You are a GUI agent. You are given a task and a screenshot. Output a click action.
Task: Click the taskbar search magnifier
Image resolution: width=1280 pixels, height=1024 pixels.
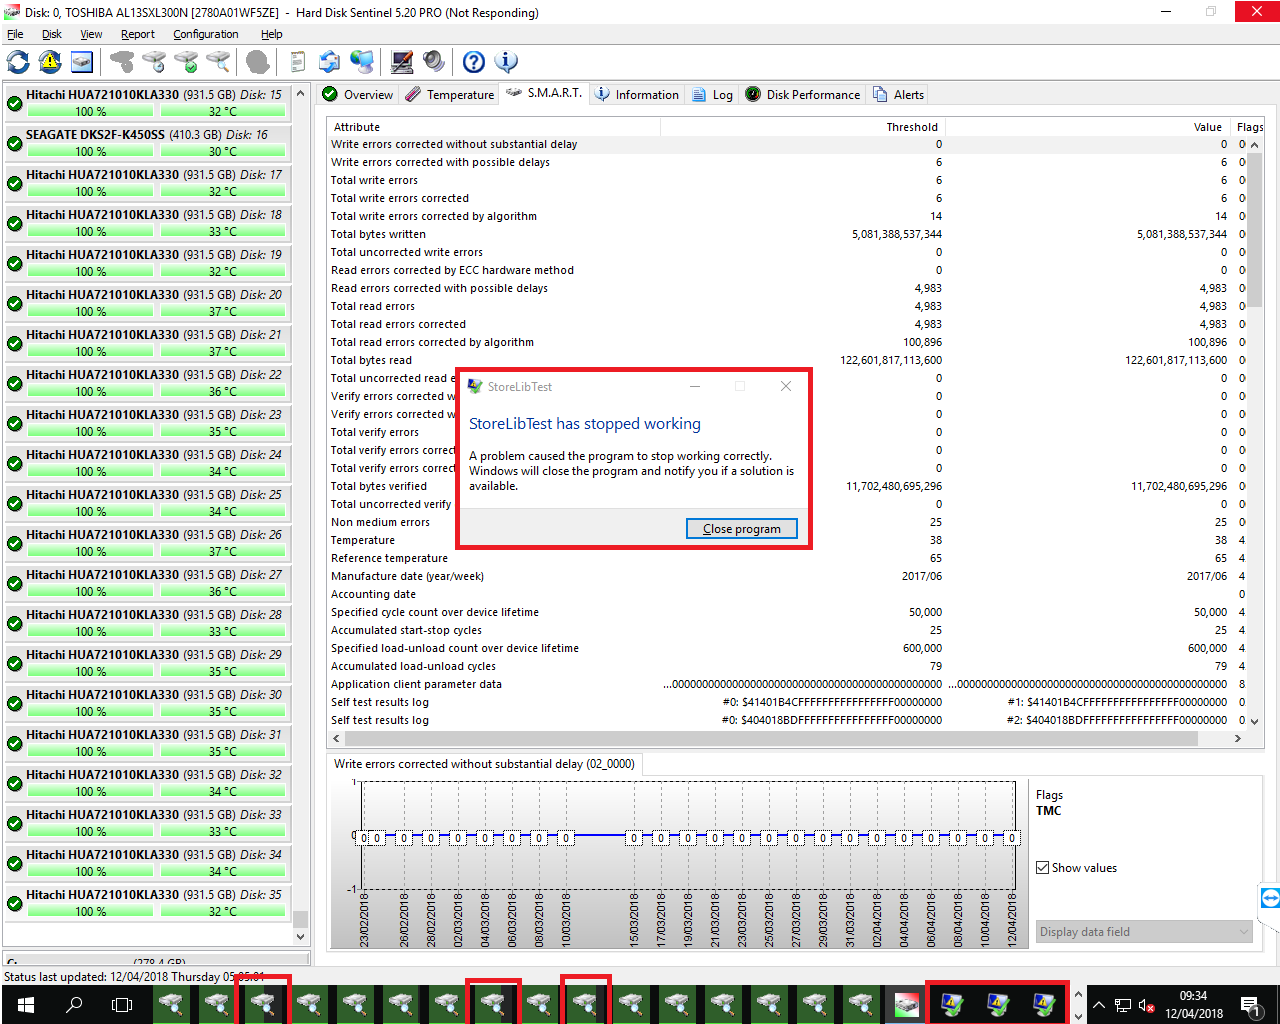point(73,1004)
